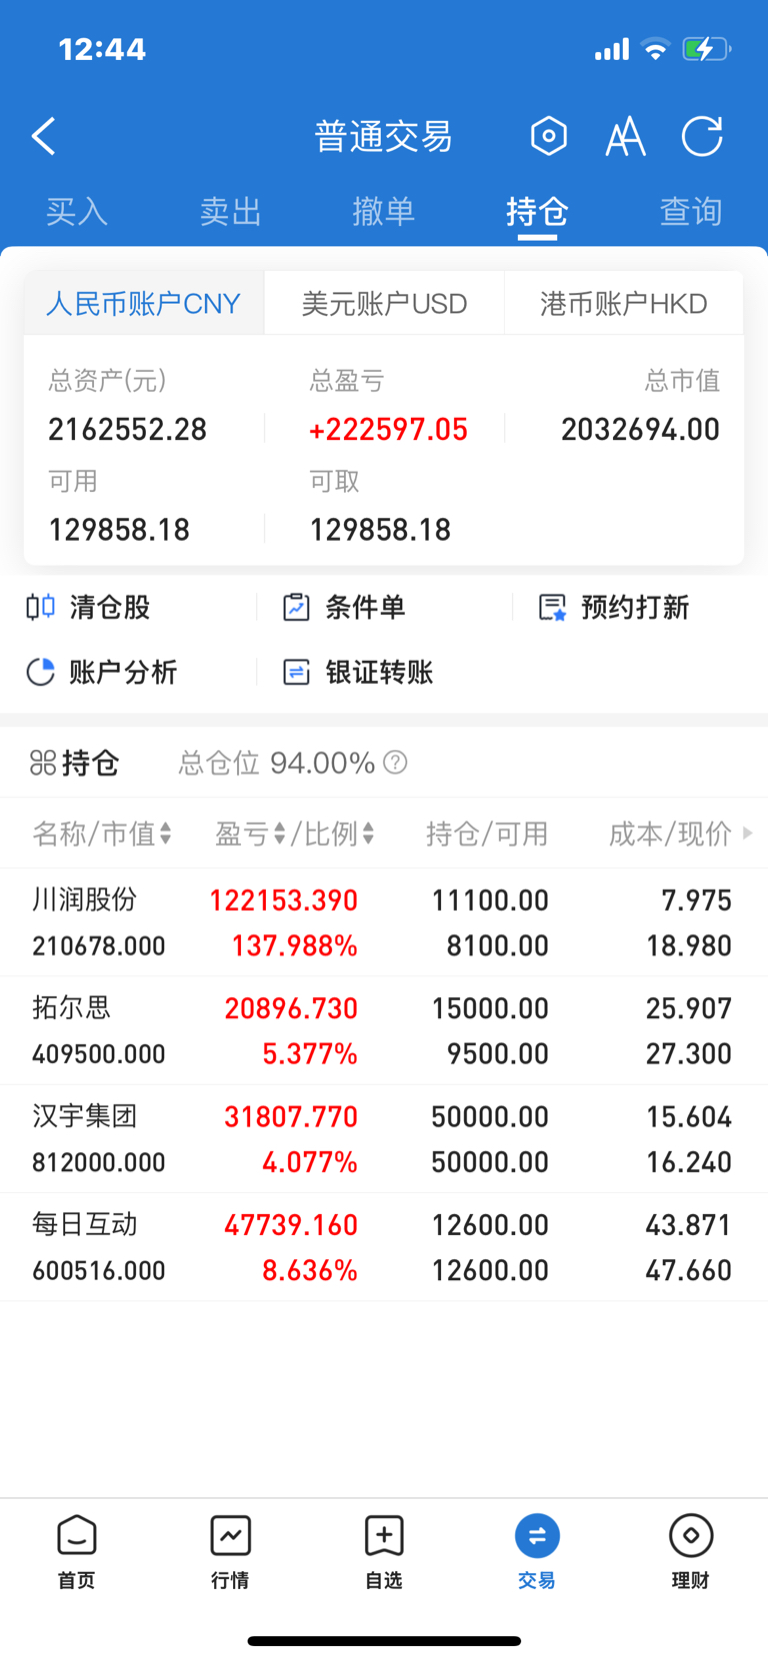This screenshot has width=768, height=1663.
Task: Tap the 预约打新 label
Action: [x=635, y=607]
